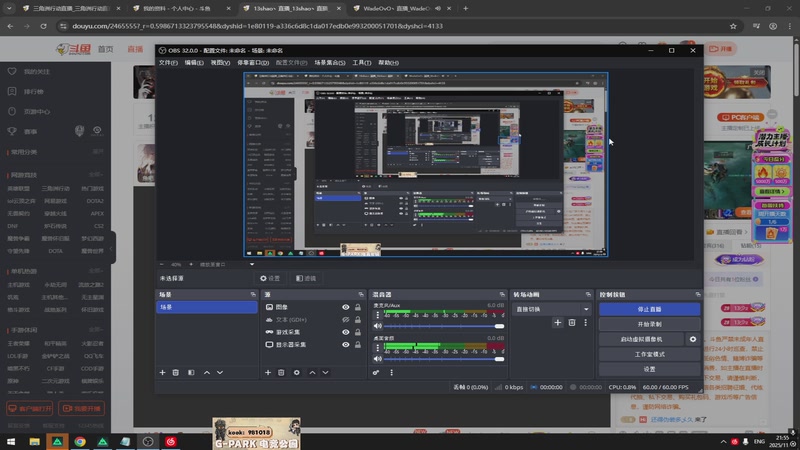
Task: Mute the 麦克风/Aux audio channel
Action: [x=378, y=326]
